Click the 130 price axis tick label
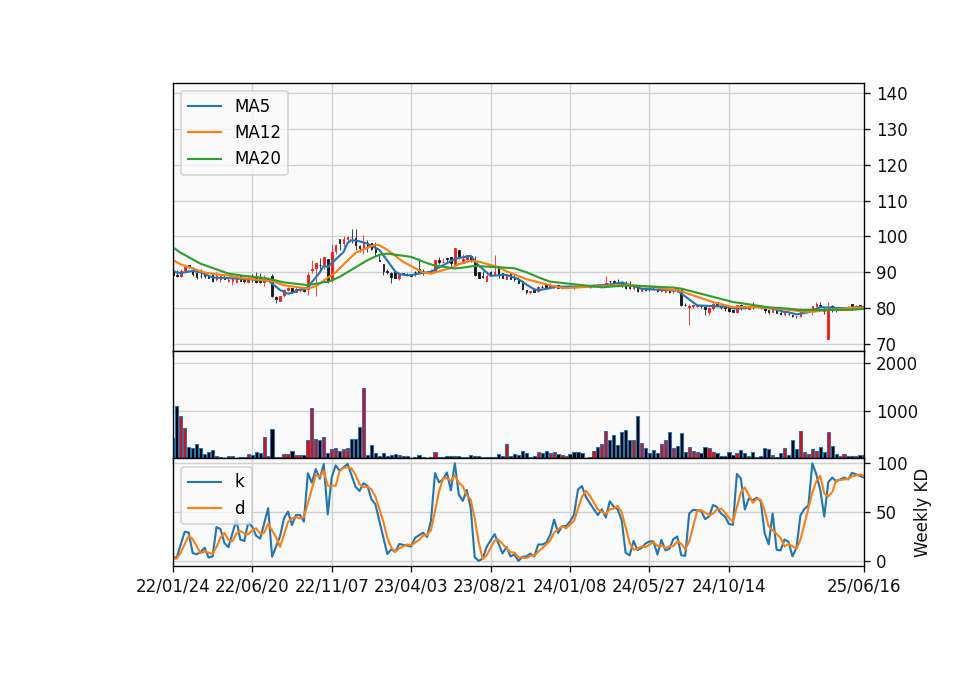 pyautogui.click(x=892, y=130)
